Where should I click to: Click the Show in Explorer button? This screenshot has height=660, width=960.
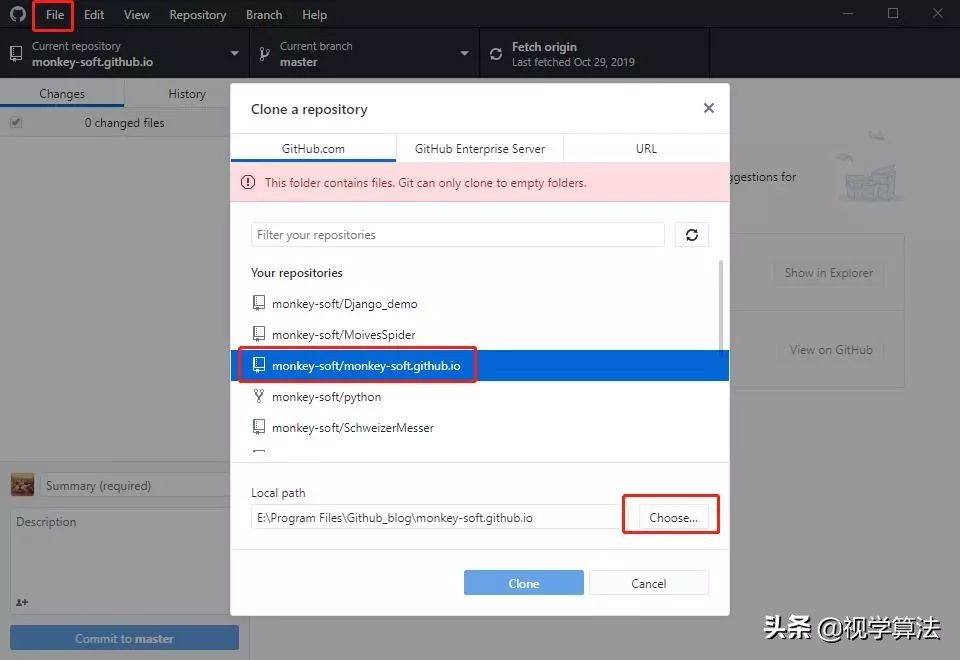tap(828, 271)
